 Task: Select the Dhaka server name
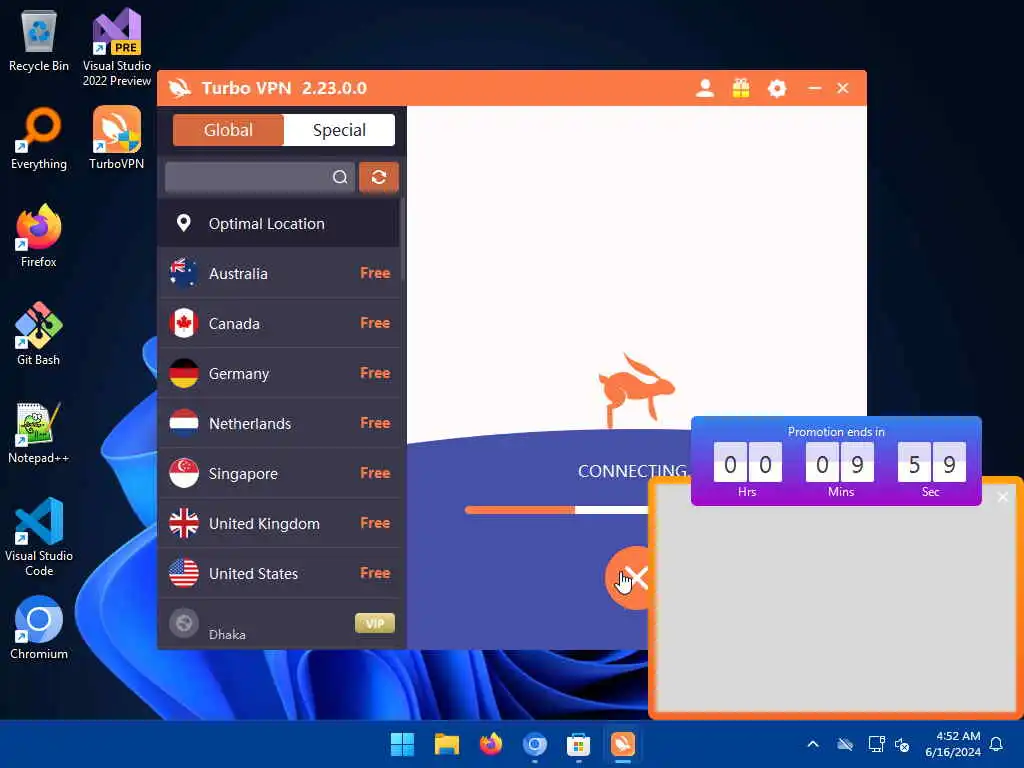[x=227, y=634]
